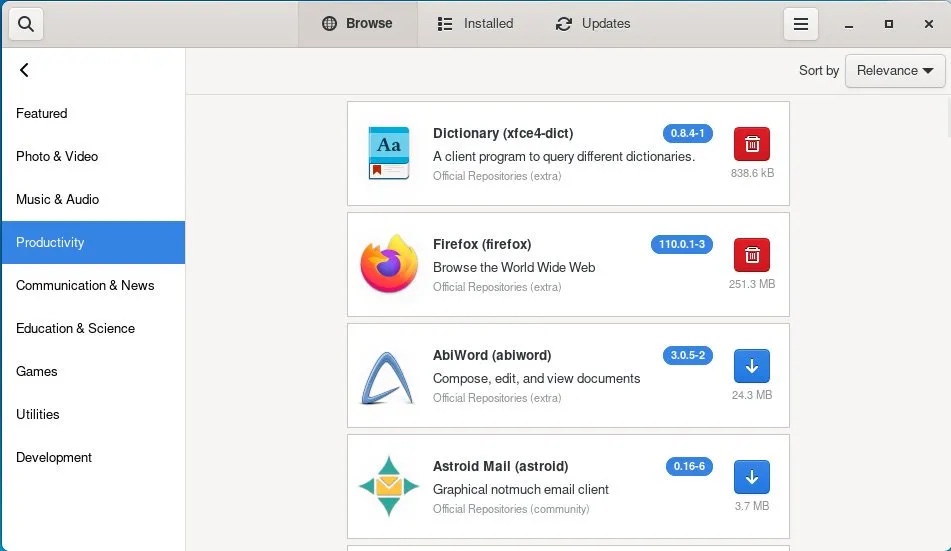Open the Games category
The width and height of the screenshot is (951, 551).
[37, 372]
